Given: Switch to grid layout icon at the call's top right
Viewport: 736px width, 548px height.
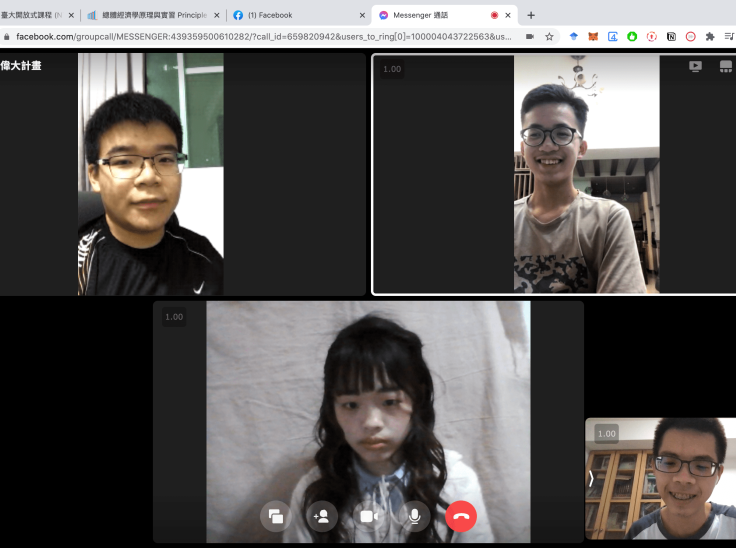Looking at the screenshot, I should (726, 66).
